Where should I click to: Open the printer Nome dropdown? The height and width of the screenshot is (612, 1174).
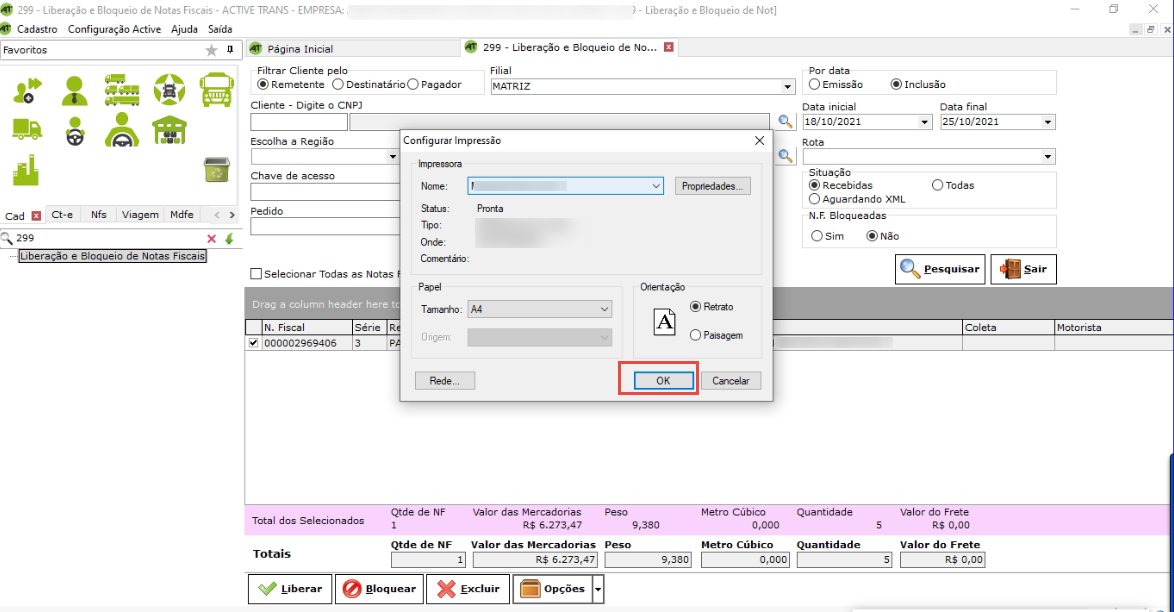[x=656, y=186]
